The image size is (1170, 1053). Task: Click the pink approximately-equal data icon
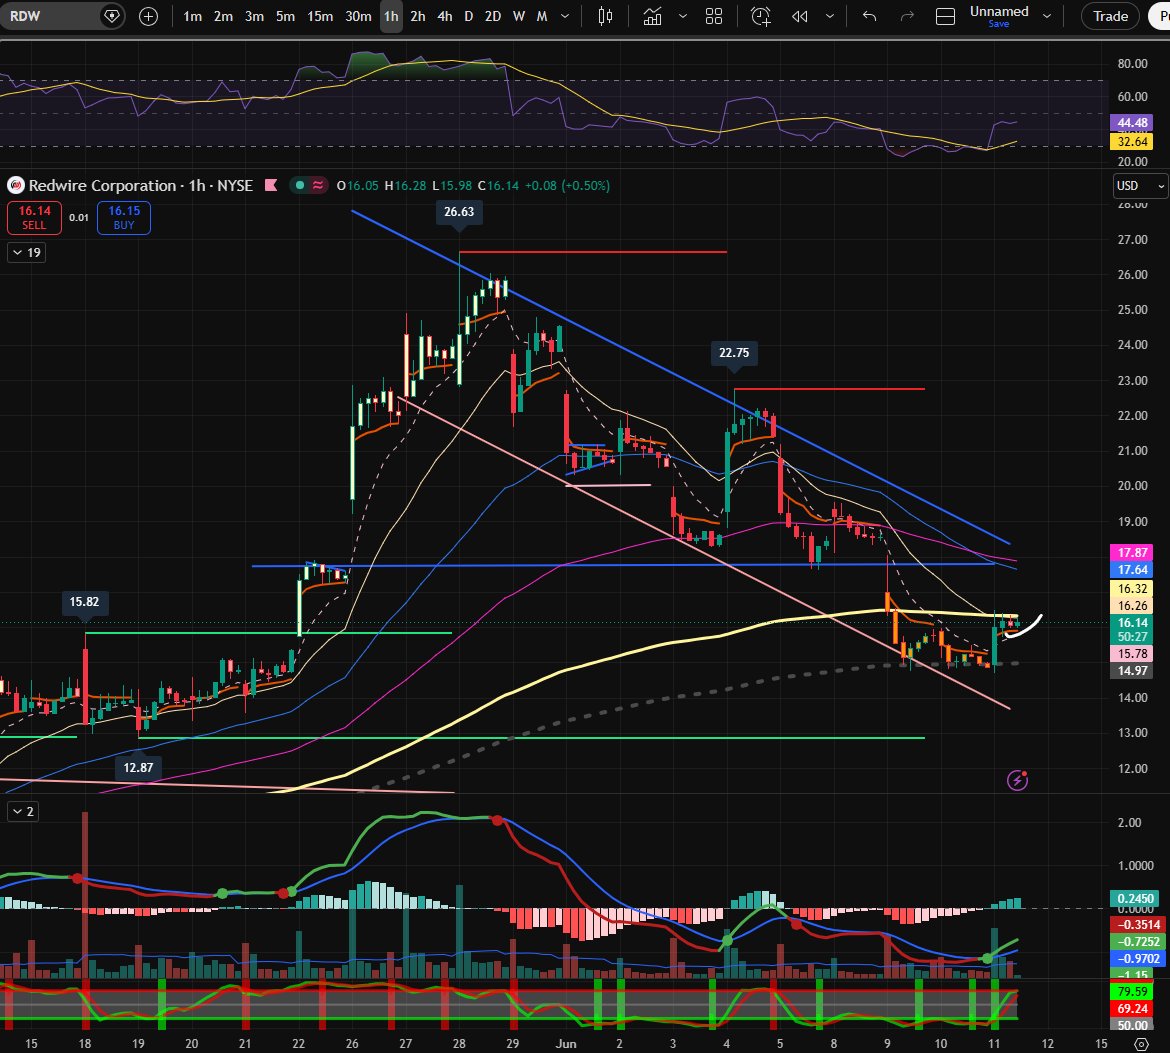(x=318, y=185)
